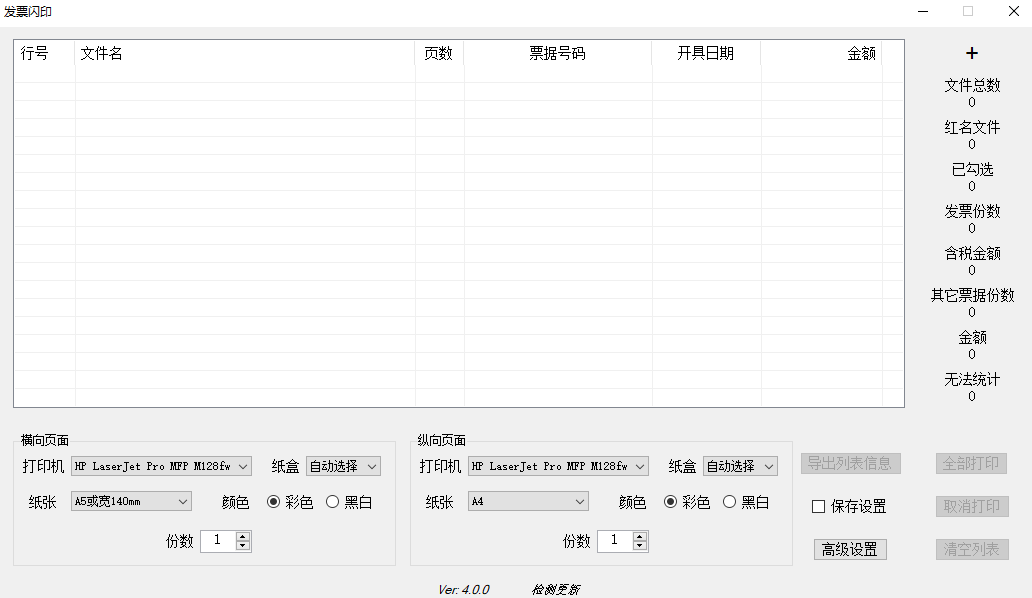This screenshot has width=1032, height=598.
Task: Increase 份数 in 纵向页面 with up arrow
Action: coord(640,536)
